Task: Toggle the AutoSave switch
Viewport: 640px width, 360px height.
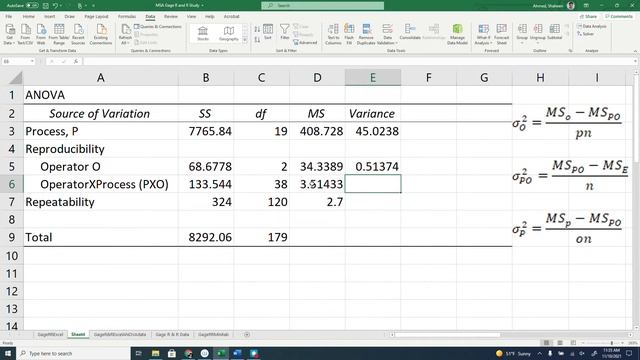Action: (x=32, y=6)
